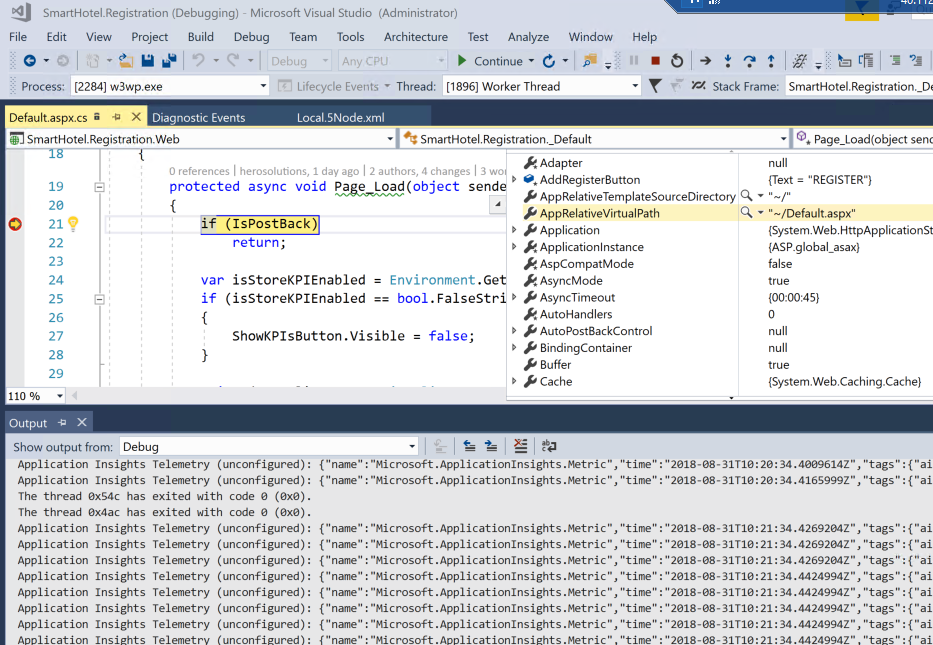Expand the Application property node
Screen dimensions: 933x645
(x=515, y=230)
